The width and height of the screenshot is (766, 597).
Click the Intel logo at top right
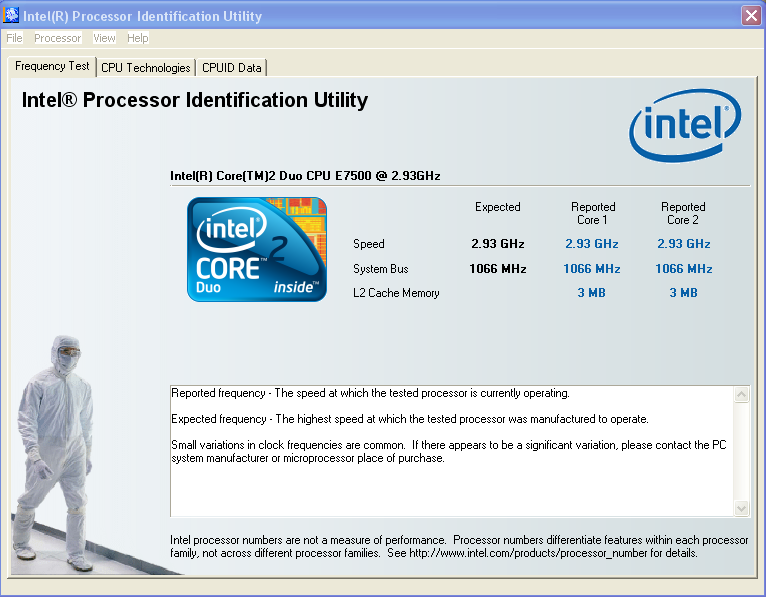point(685,125)
